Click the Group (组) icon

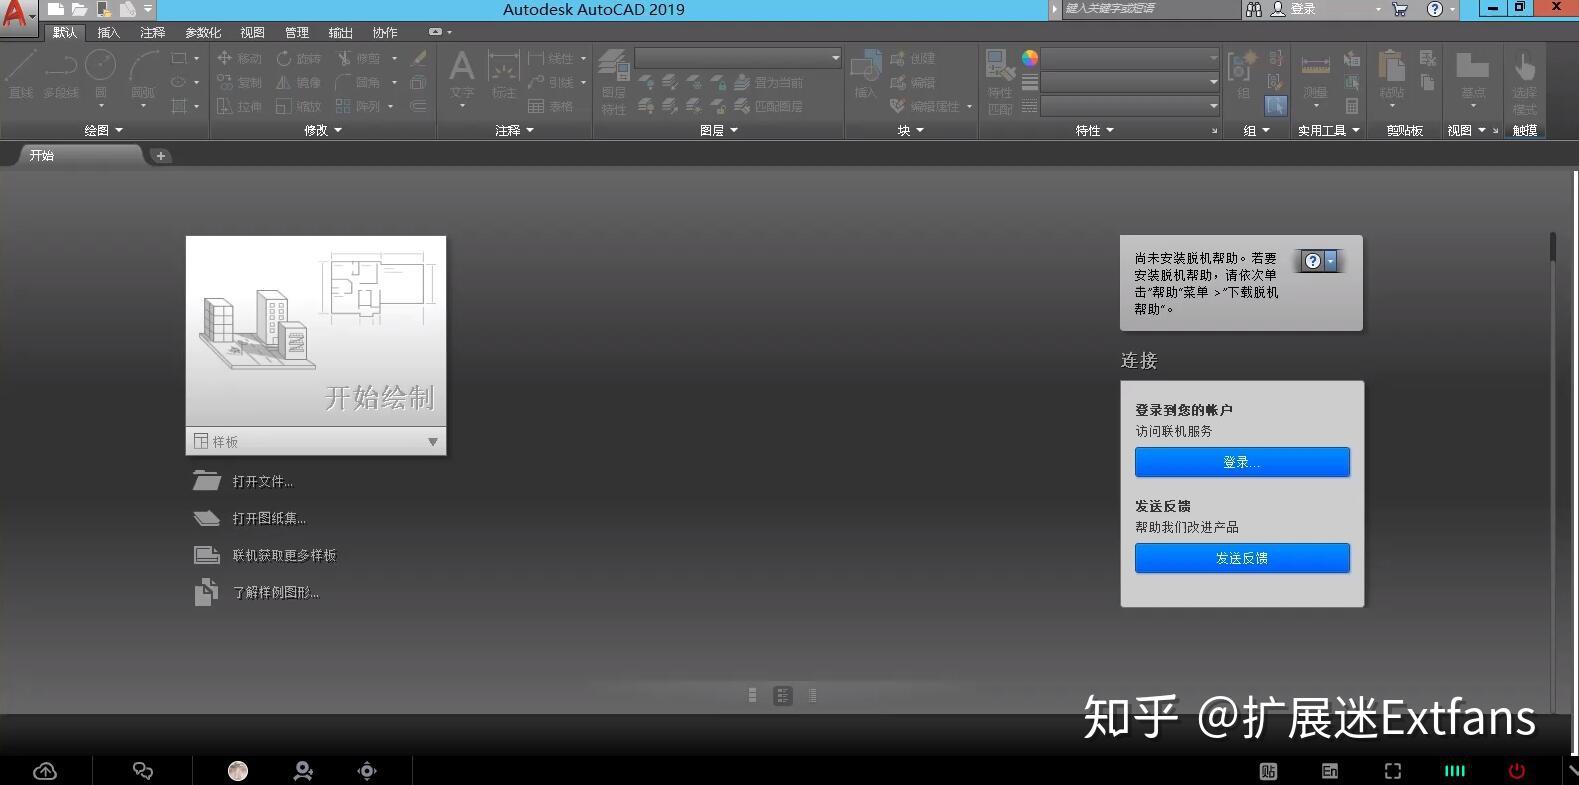tap(1242, 75)
